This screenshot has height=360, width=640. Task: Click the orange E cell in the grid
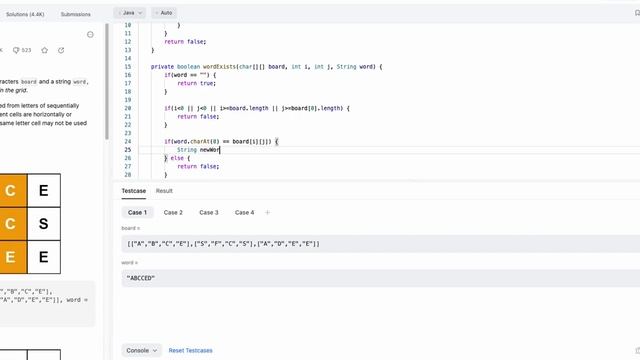13,257
